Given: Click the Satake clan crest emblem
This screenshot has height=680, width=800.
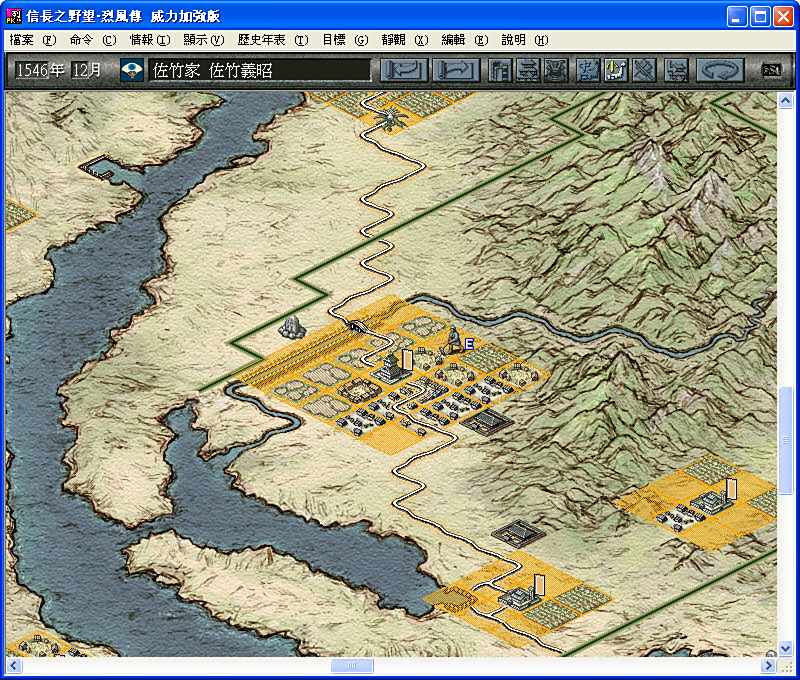Looking at the screenshot, I should 132,71.
